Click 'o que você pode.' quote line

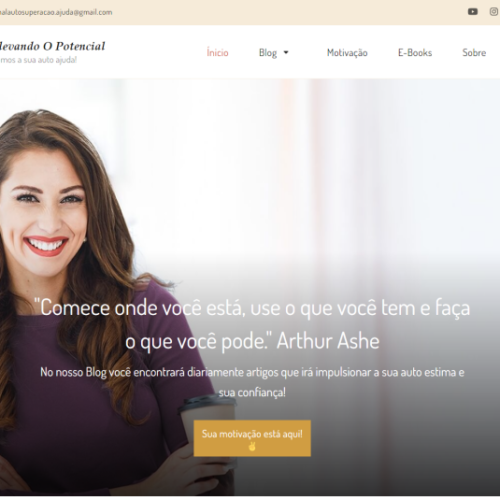[198, 341]
